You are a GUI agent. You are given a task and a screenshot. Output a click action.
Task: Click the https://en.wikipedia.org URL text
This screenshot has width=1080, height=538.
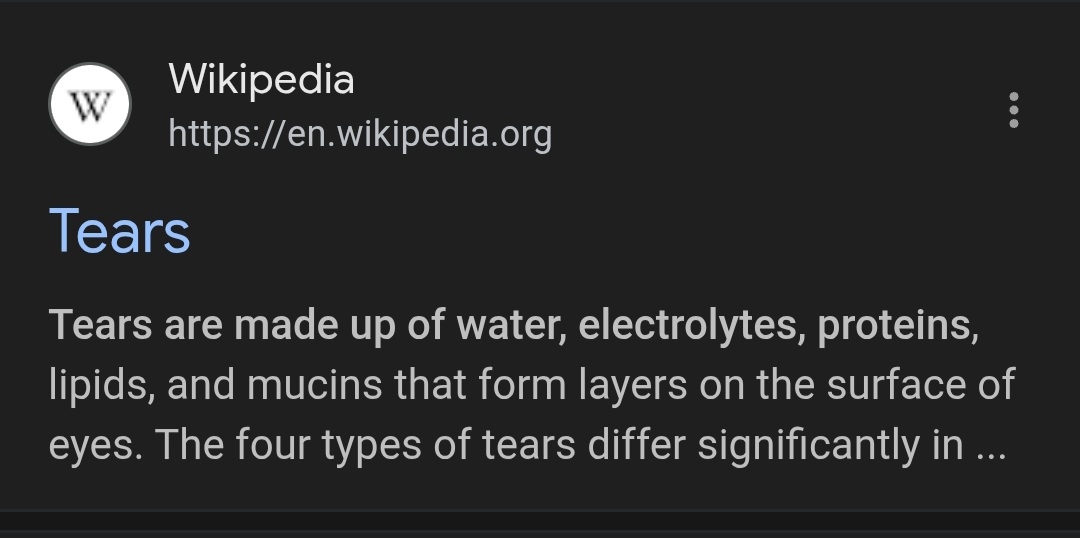(x=360, y=133)
